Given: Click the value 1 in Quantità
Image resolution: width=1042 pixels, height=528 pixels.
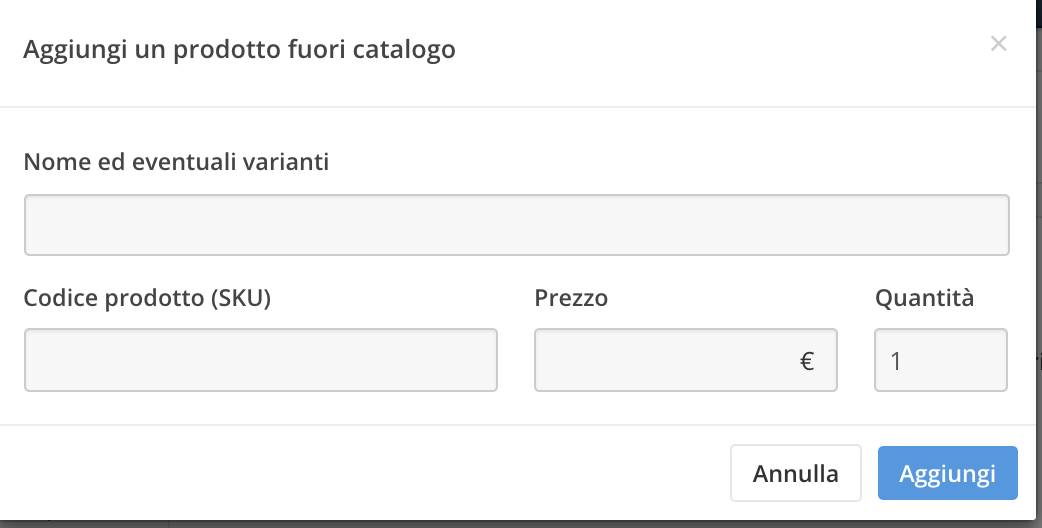Looking at the screenshot, I should [x=896, y=361].
